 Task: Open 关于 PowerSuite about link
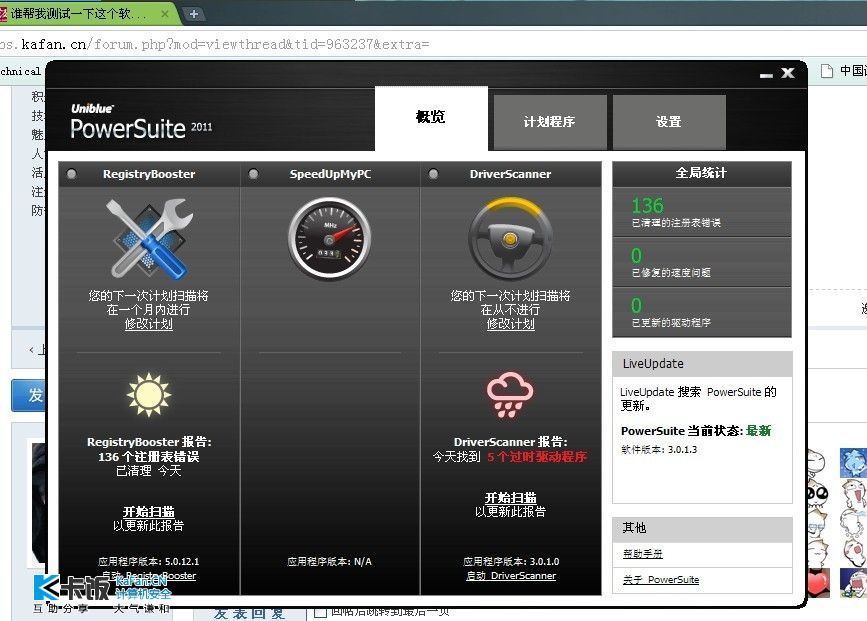661,580
